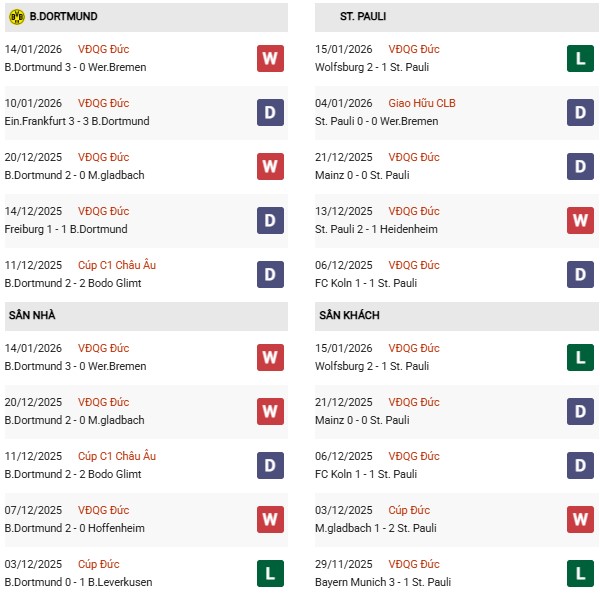Select the D badge for St. Pauli 0 - 0 Wer.Bremen

[x=580, y=112]
